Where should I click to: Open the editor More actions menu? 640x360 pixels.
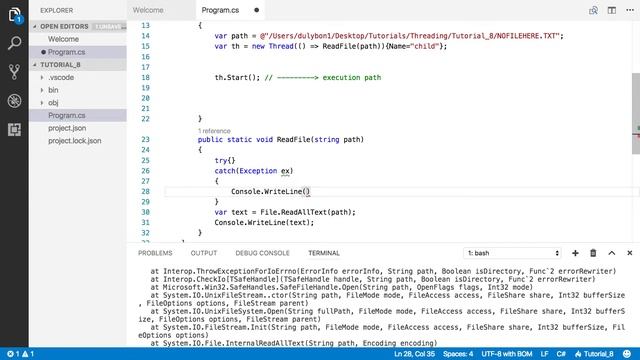point(630,10)
